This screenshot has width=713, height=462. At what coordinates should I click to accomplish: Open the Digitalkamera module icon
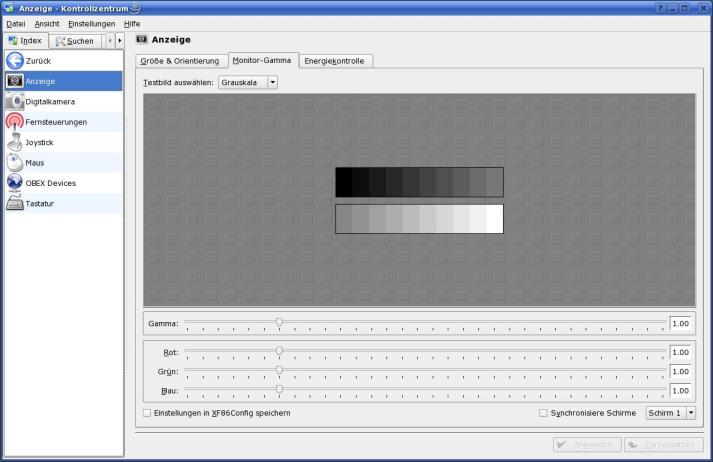pos(15,102)
